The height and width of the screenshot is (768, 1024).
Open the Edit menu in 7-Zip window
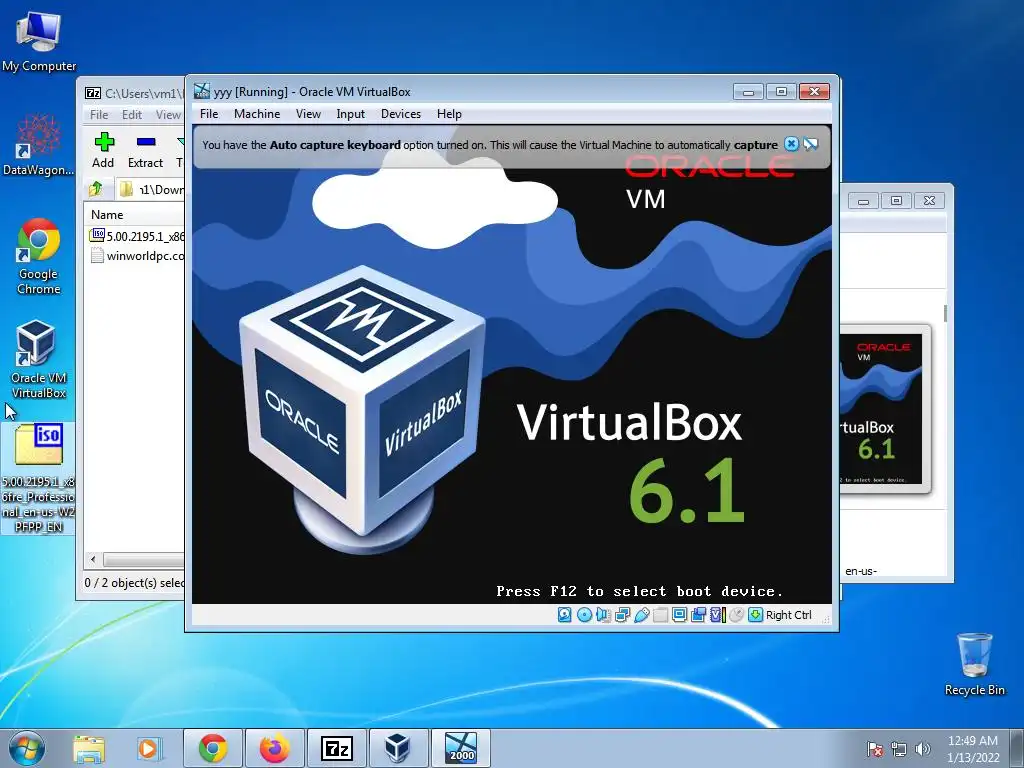click(x=132, y=115)
